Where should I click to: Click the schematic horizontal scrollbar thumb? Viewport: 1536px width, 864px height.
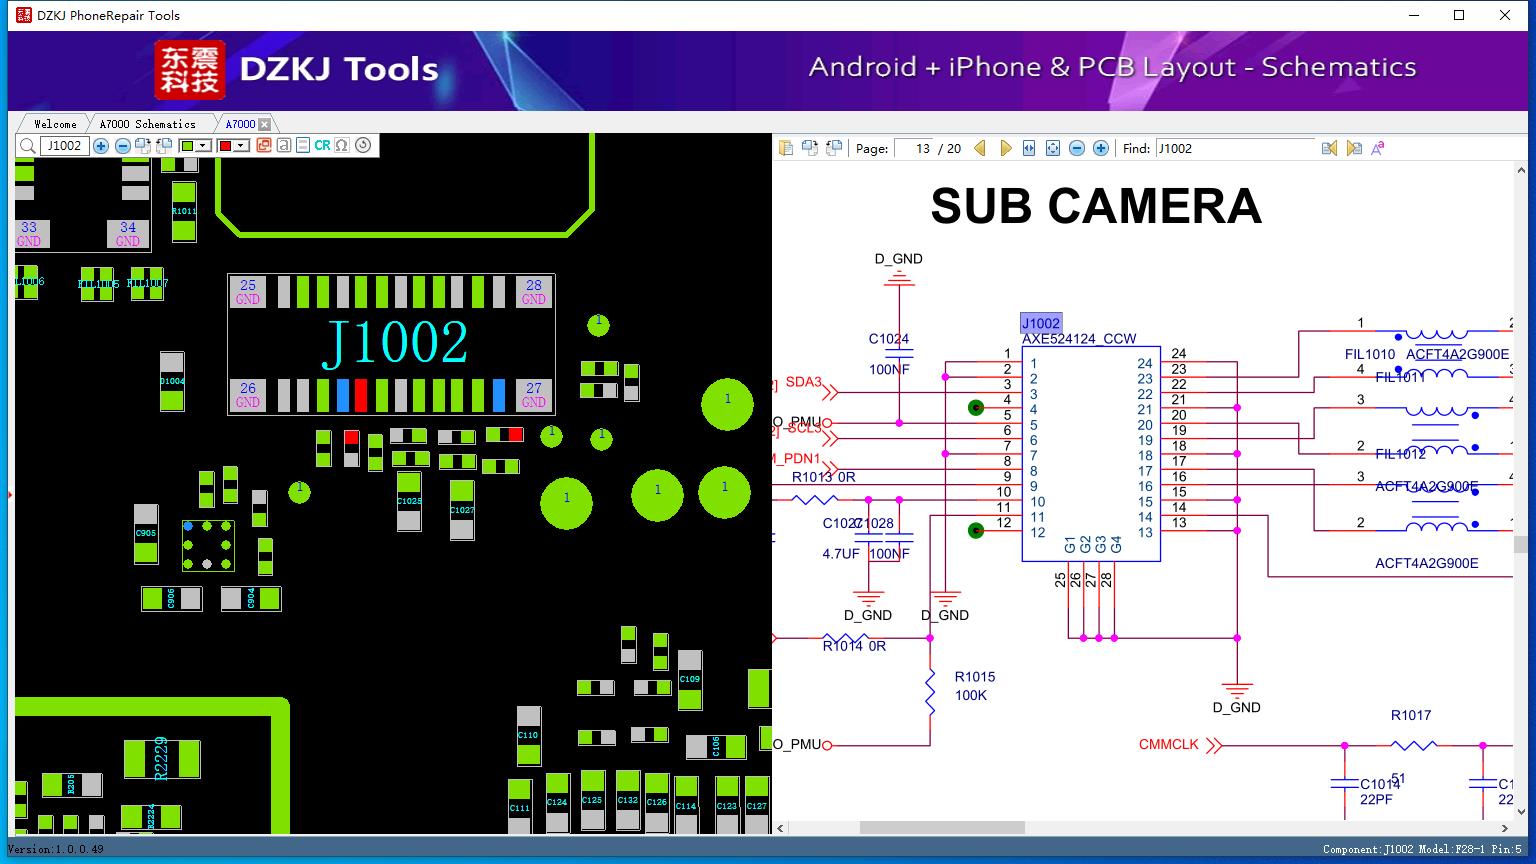tap(942, 828)
